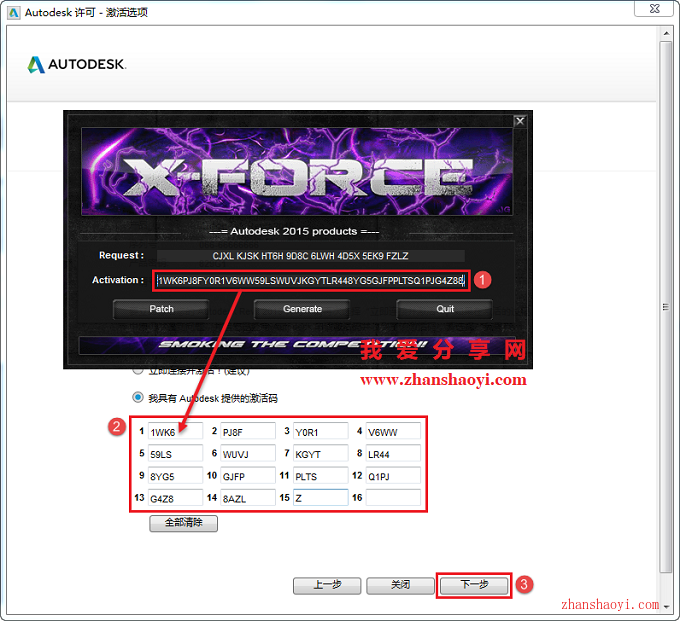Close the Autodesk license window
The image size is (680, 621).
click(654, 8)
